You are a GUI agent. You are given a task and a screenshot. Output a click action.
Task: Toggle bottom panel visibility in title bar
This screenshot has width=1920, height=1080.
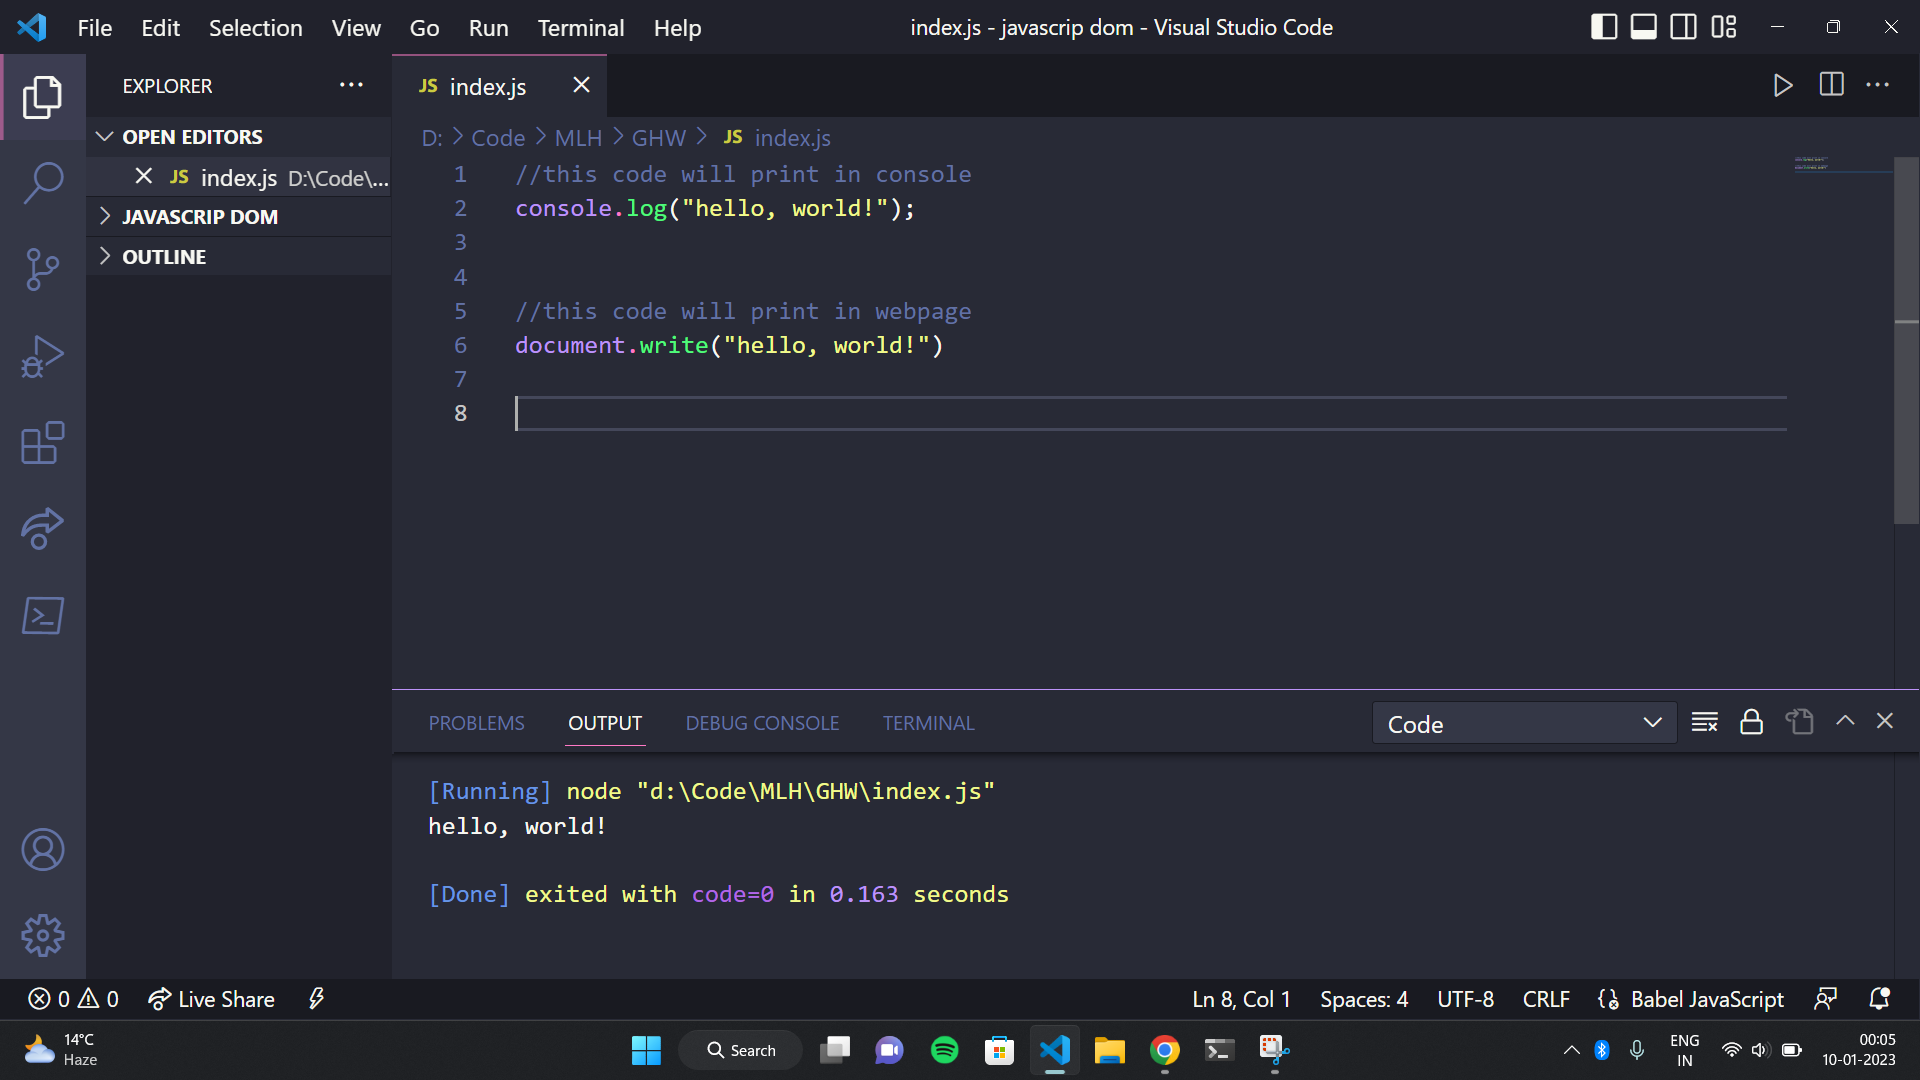[1643, 27]
